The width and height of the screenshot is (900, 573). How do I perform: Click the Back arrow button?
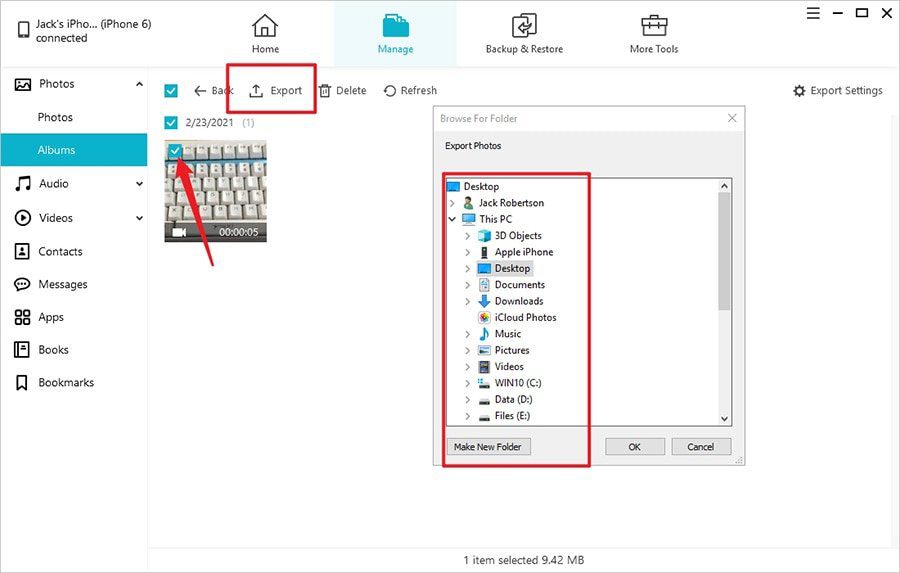coord(214,91)
